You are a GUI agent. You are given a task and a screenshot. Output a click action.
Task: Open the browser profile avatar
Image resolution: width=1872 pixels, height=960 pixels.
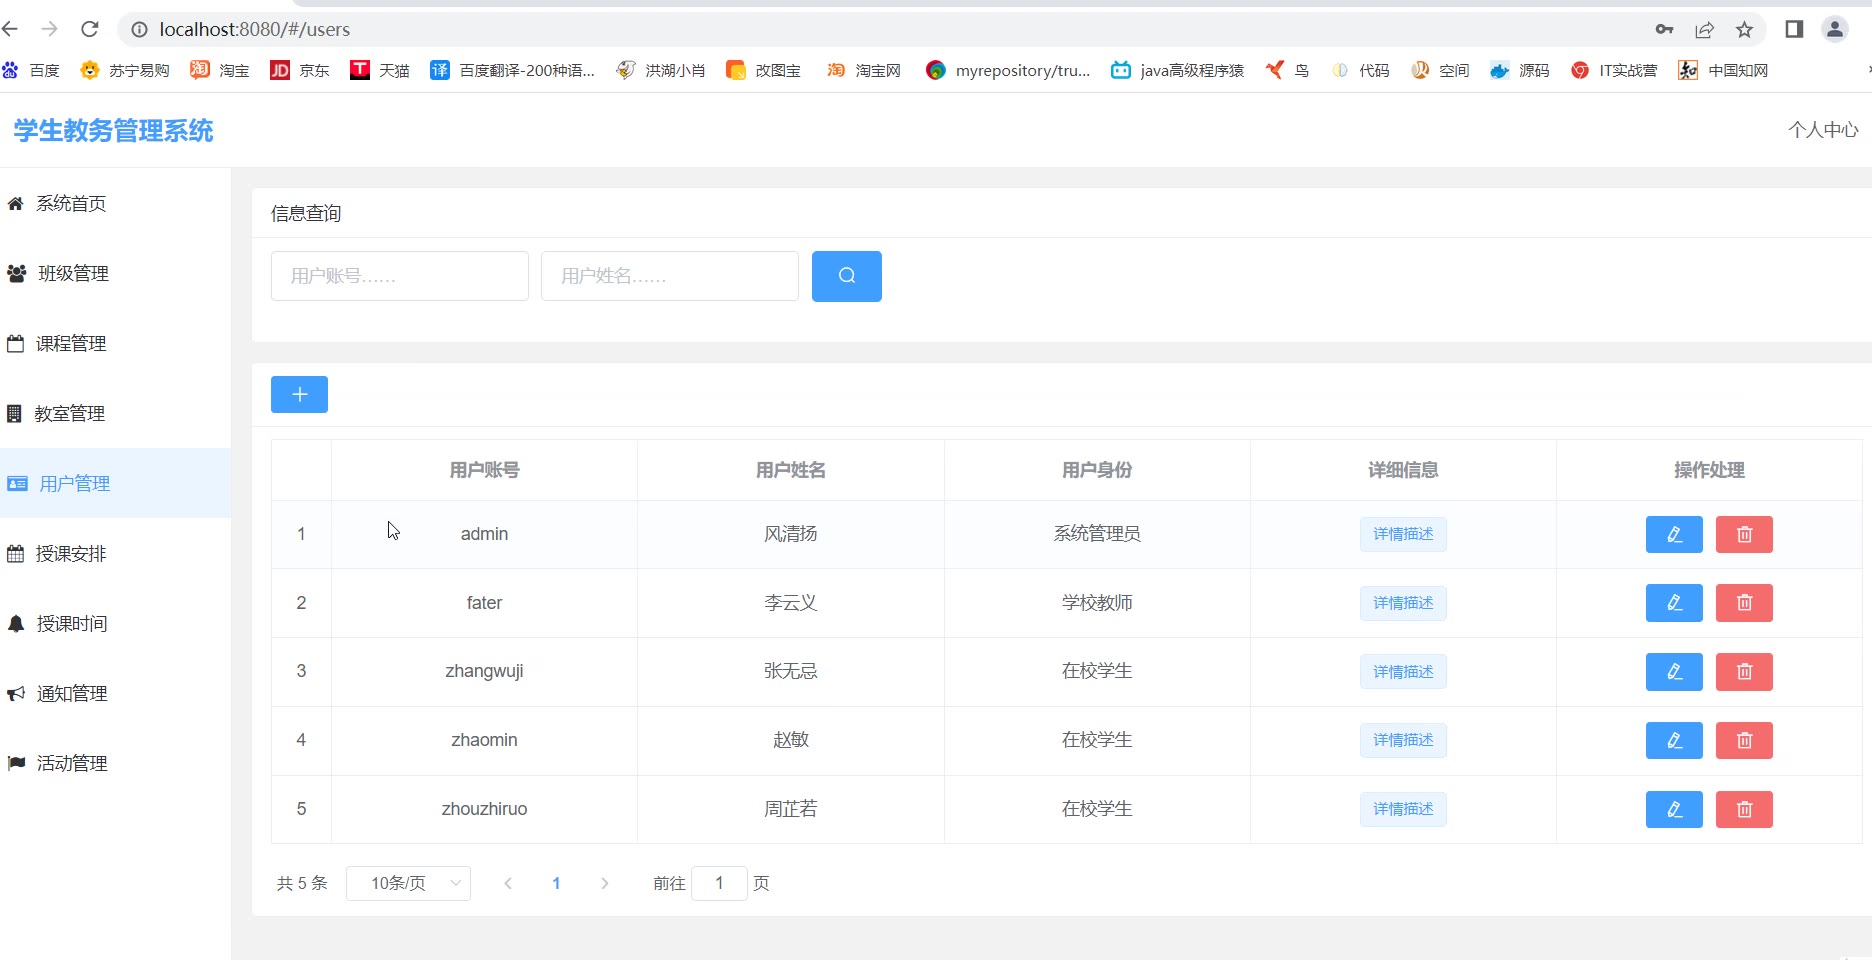tap(1834, 30)
